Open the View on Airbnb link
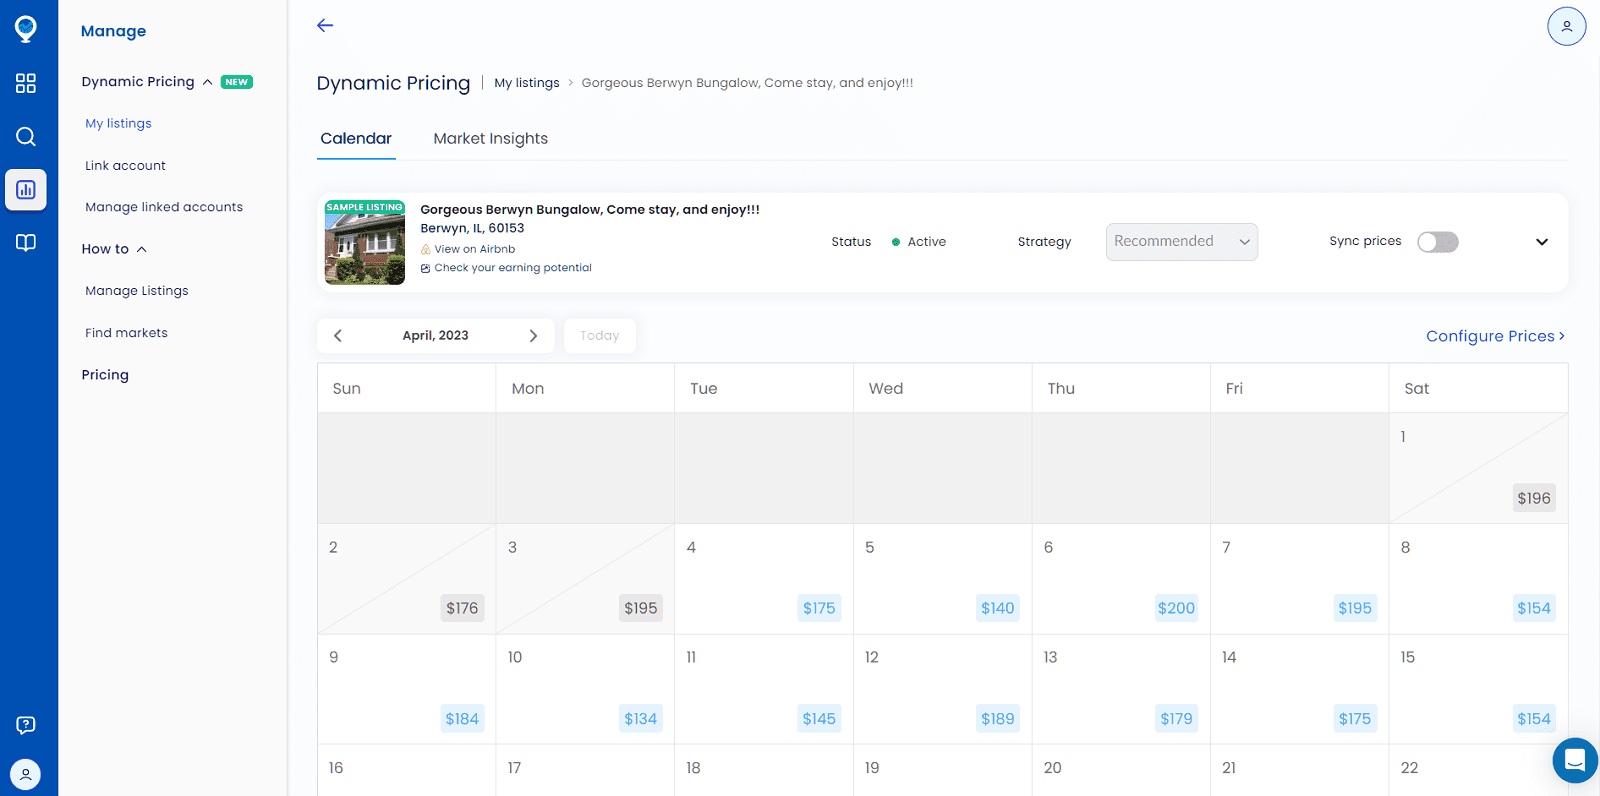Screen dimensions: 1600x796 474,249
